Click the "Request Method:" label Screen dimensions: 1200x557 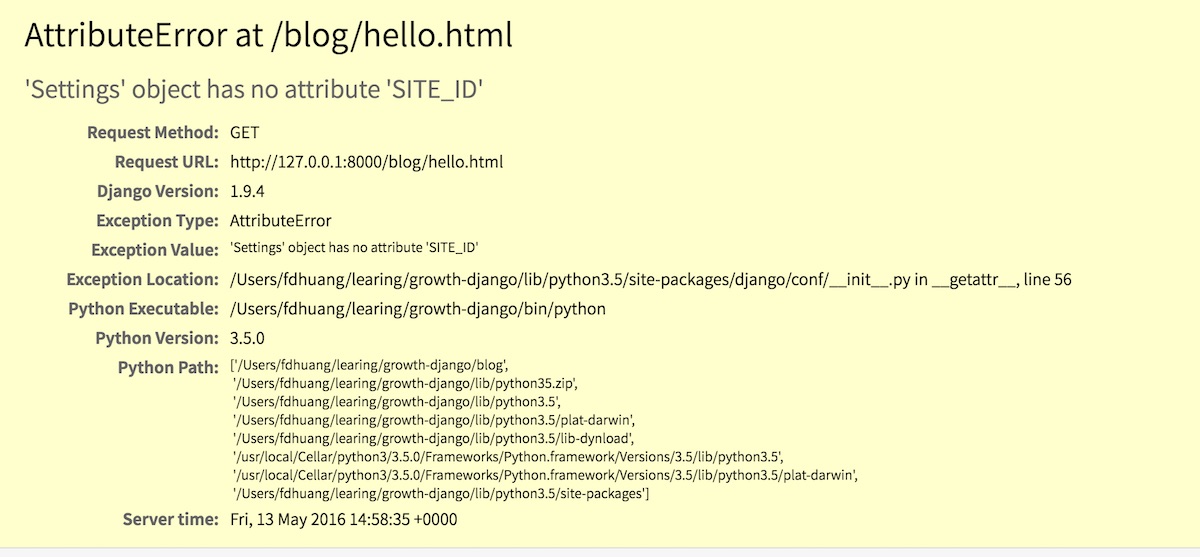[x=152, y=133]
